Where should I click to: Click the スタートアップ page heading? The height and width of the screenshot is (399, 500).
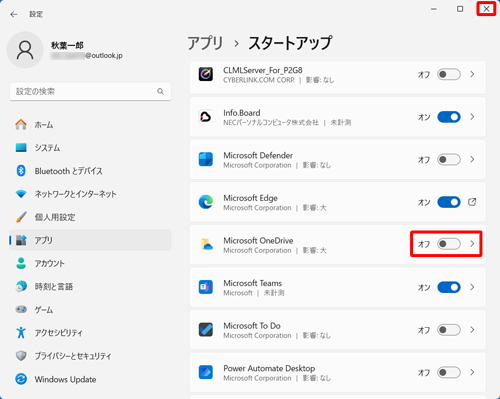(290, 43)
